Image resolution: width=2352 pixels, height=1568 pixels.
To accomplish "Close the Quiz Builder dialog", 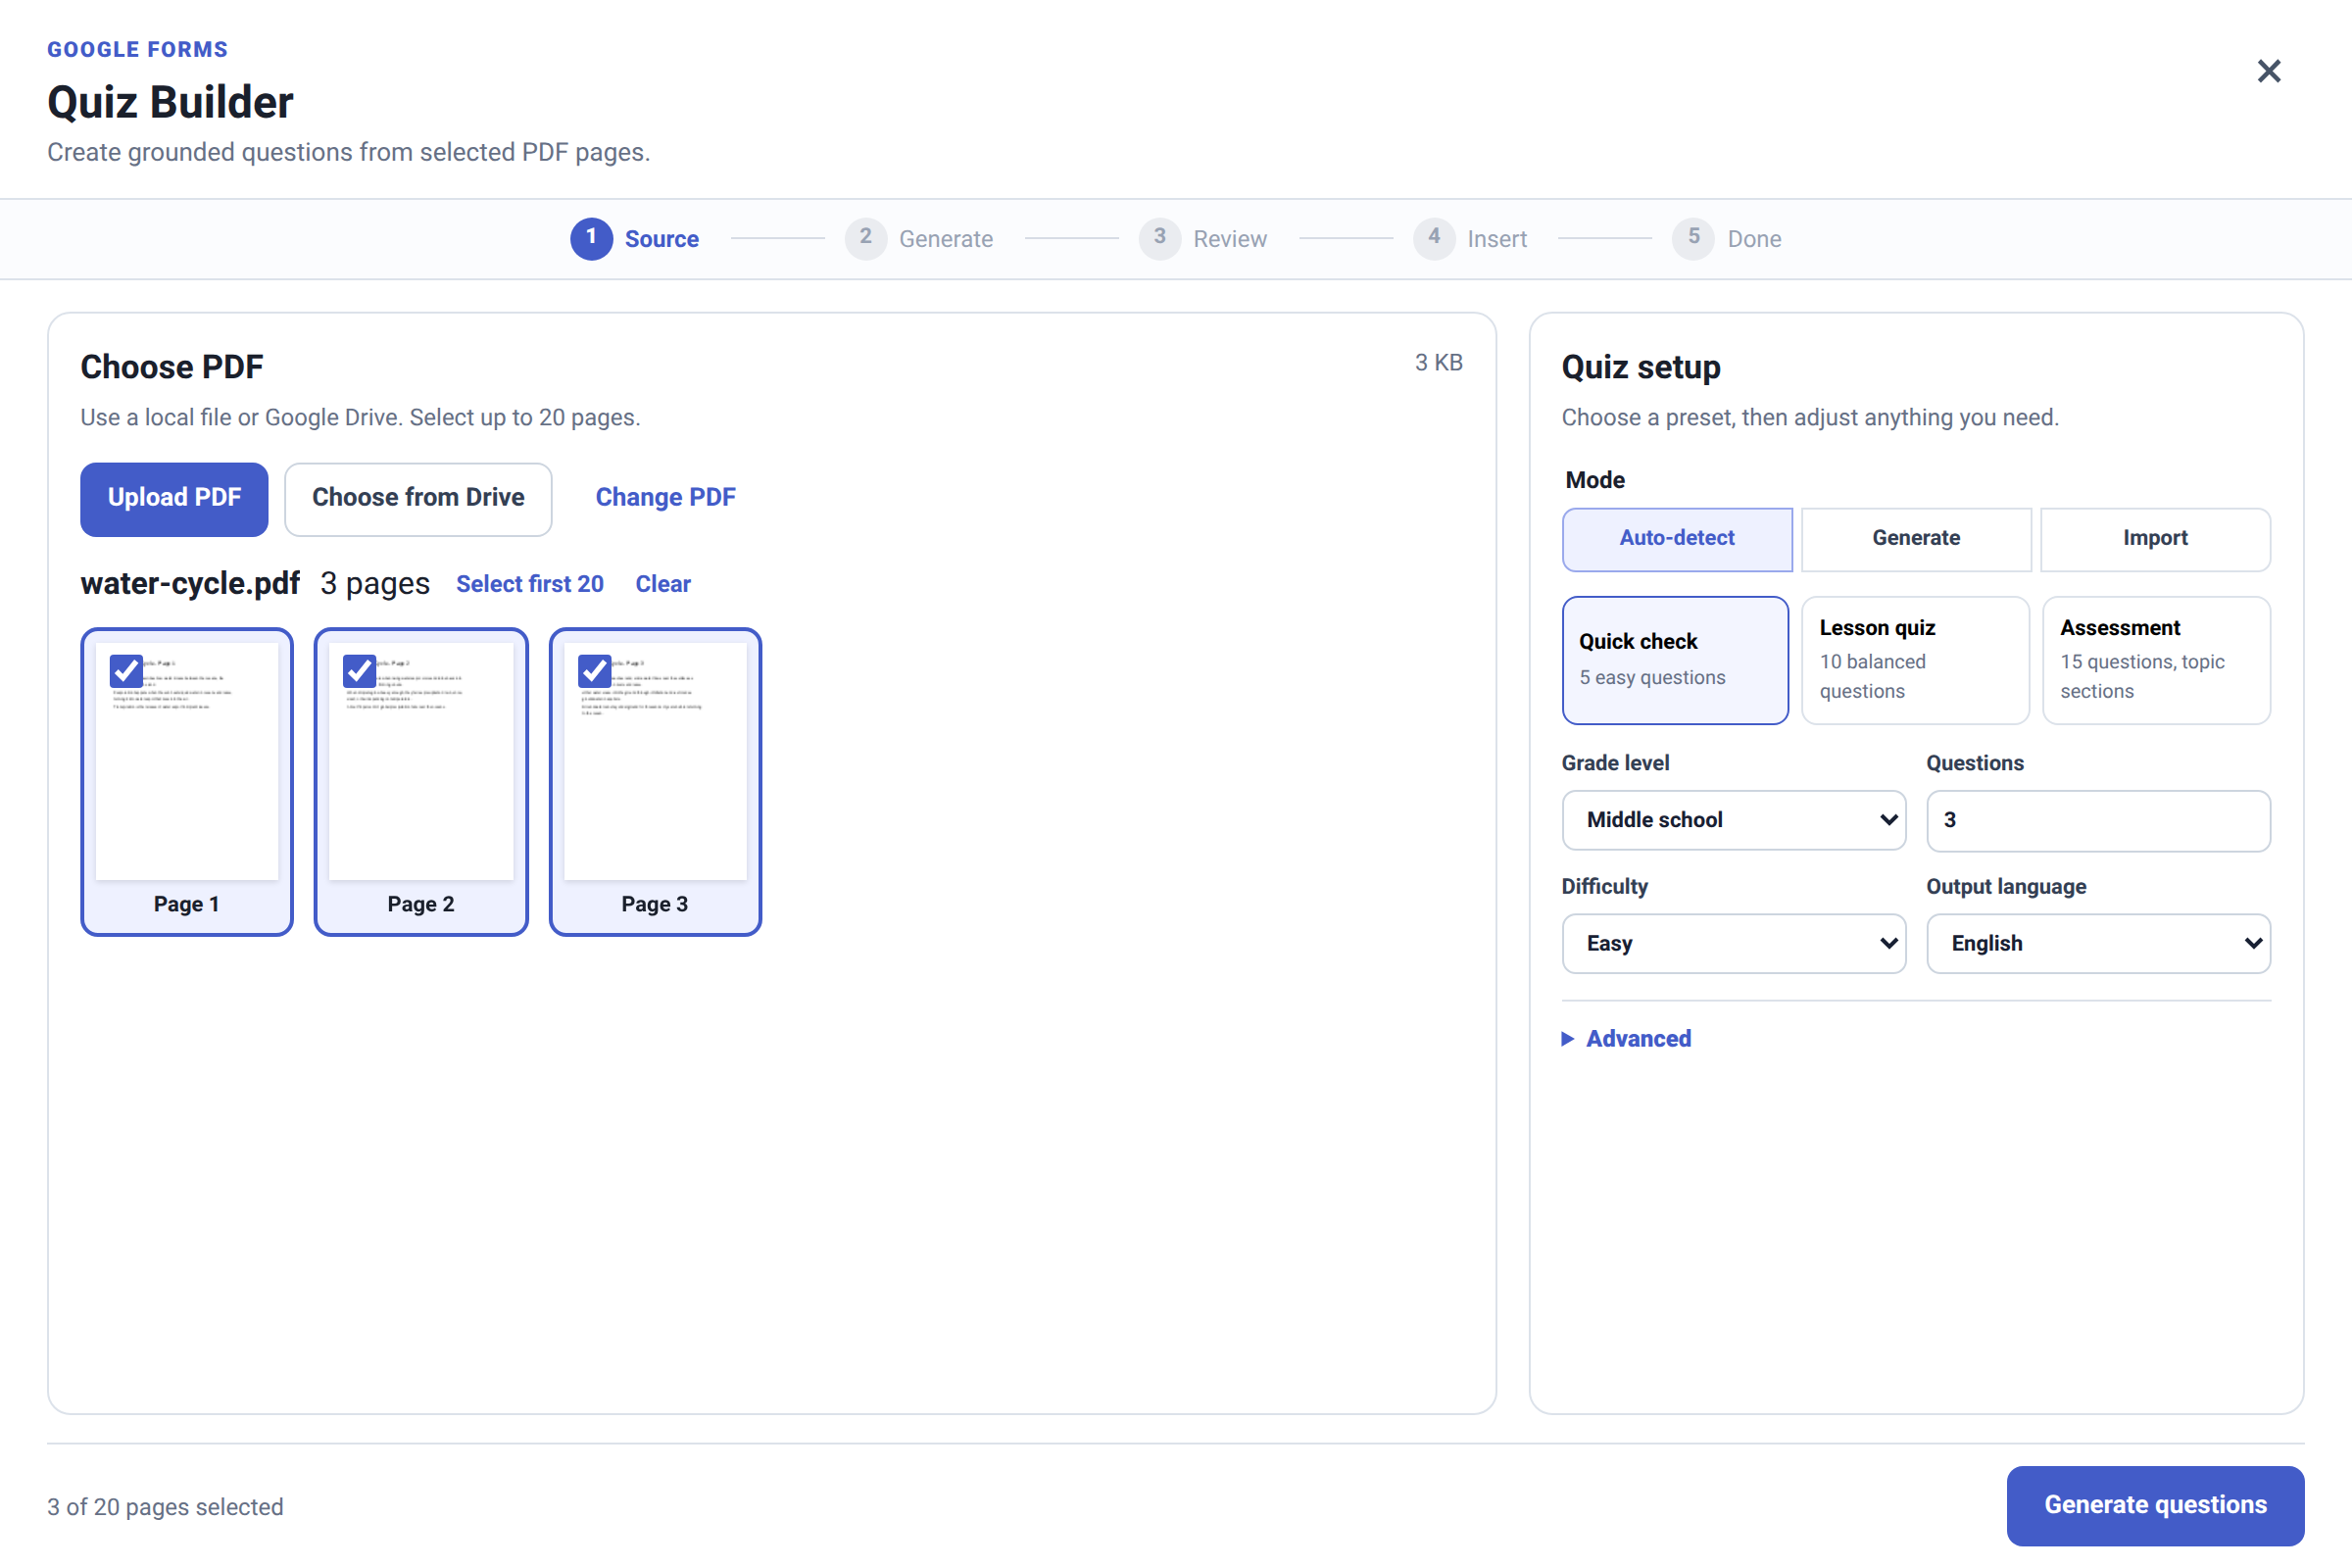I will [x=2268, y=71].
